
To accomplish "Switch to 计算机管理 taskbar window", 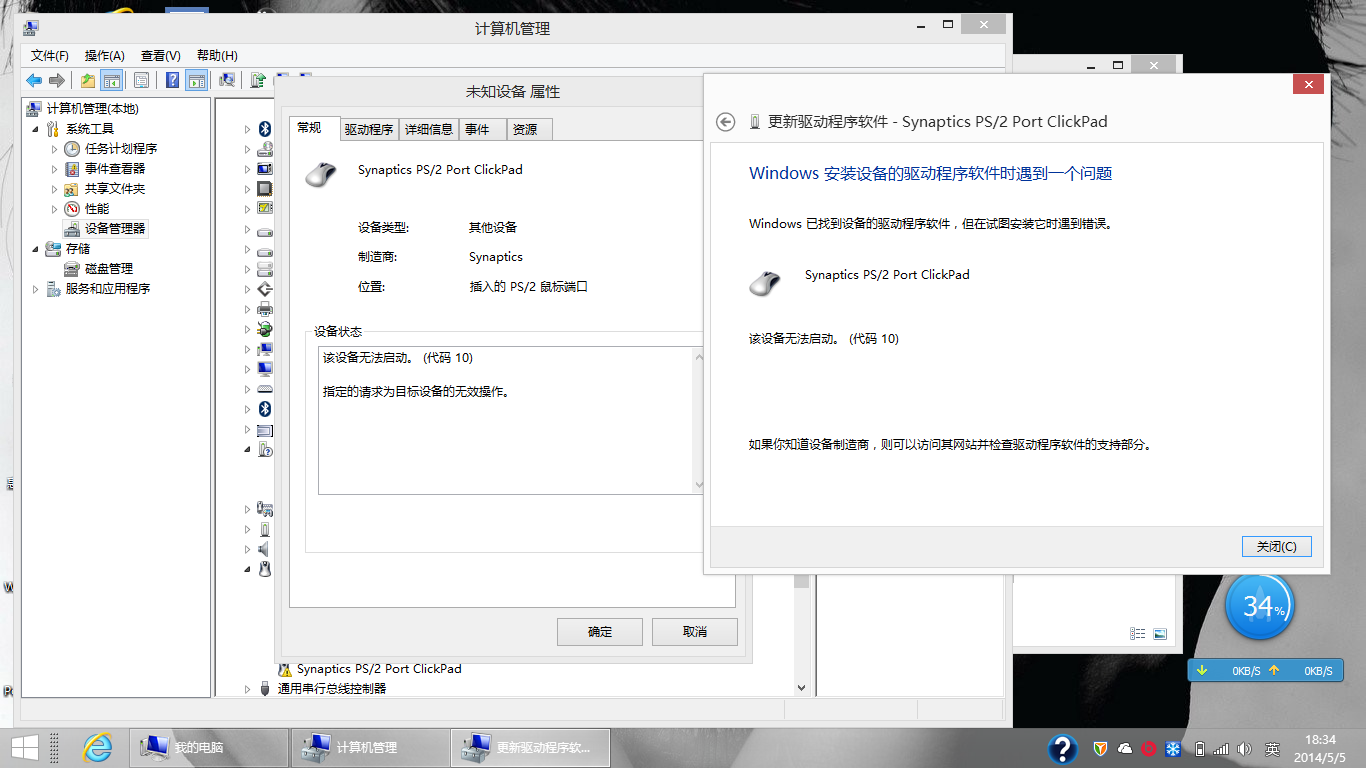I will tap(370, 748).
